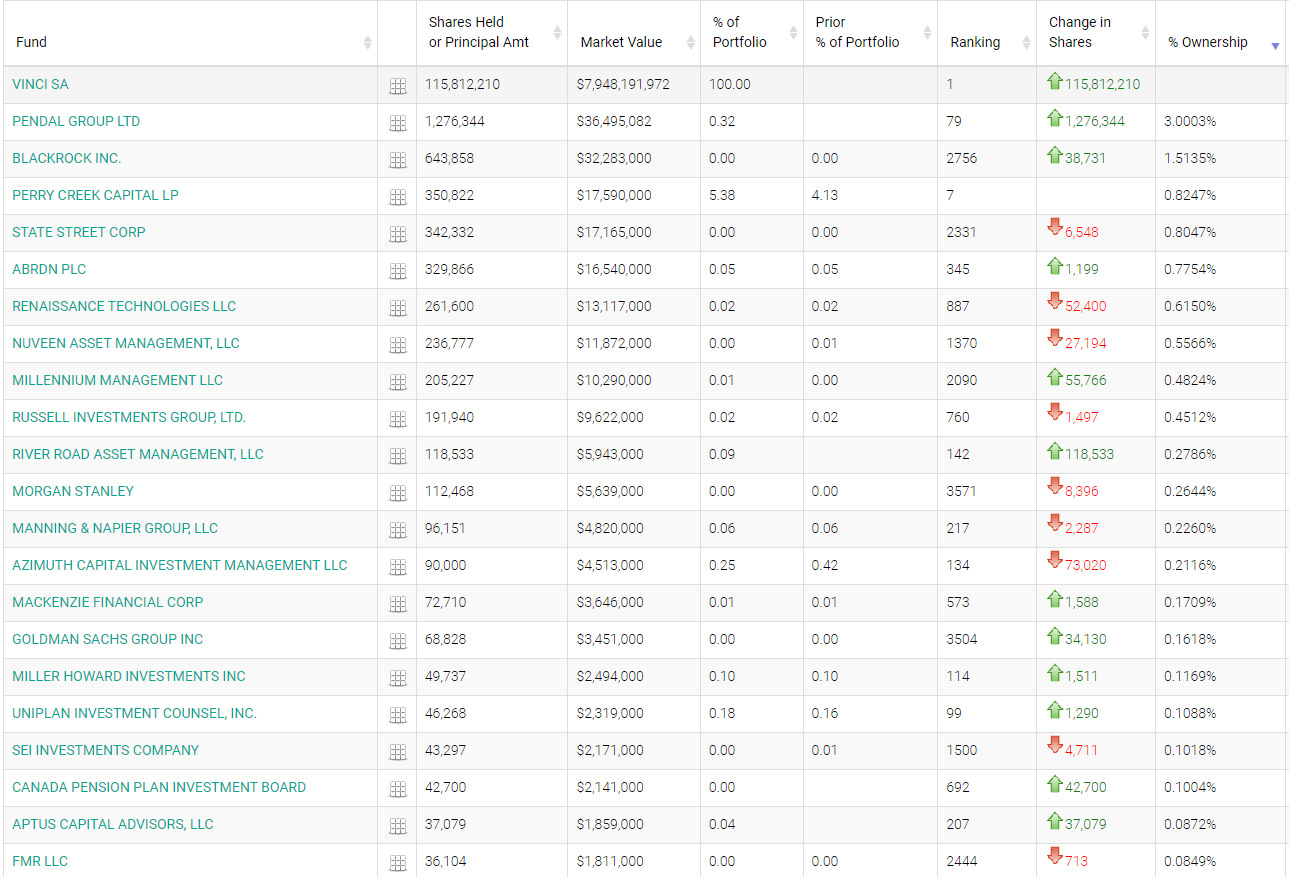Open the grid icon in MILLER HOWARD row
Image resolution: width=1289 pixels, height=877 pixels.
click(397, 679)
